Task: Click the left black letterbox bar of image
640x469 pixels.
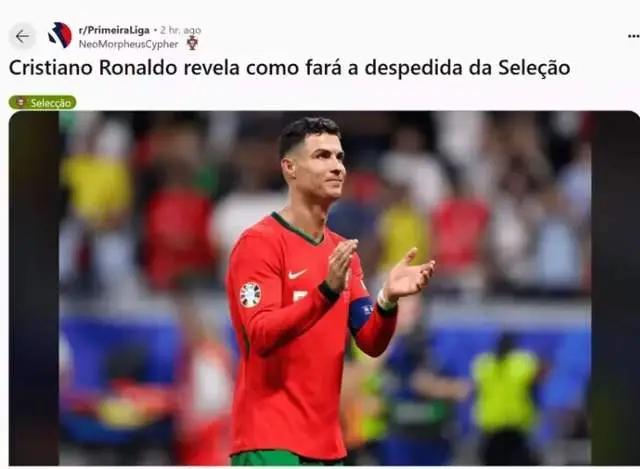Action: click(x=34, y=288)
